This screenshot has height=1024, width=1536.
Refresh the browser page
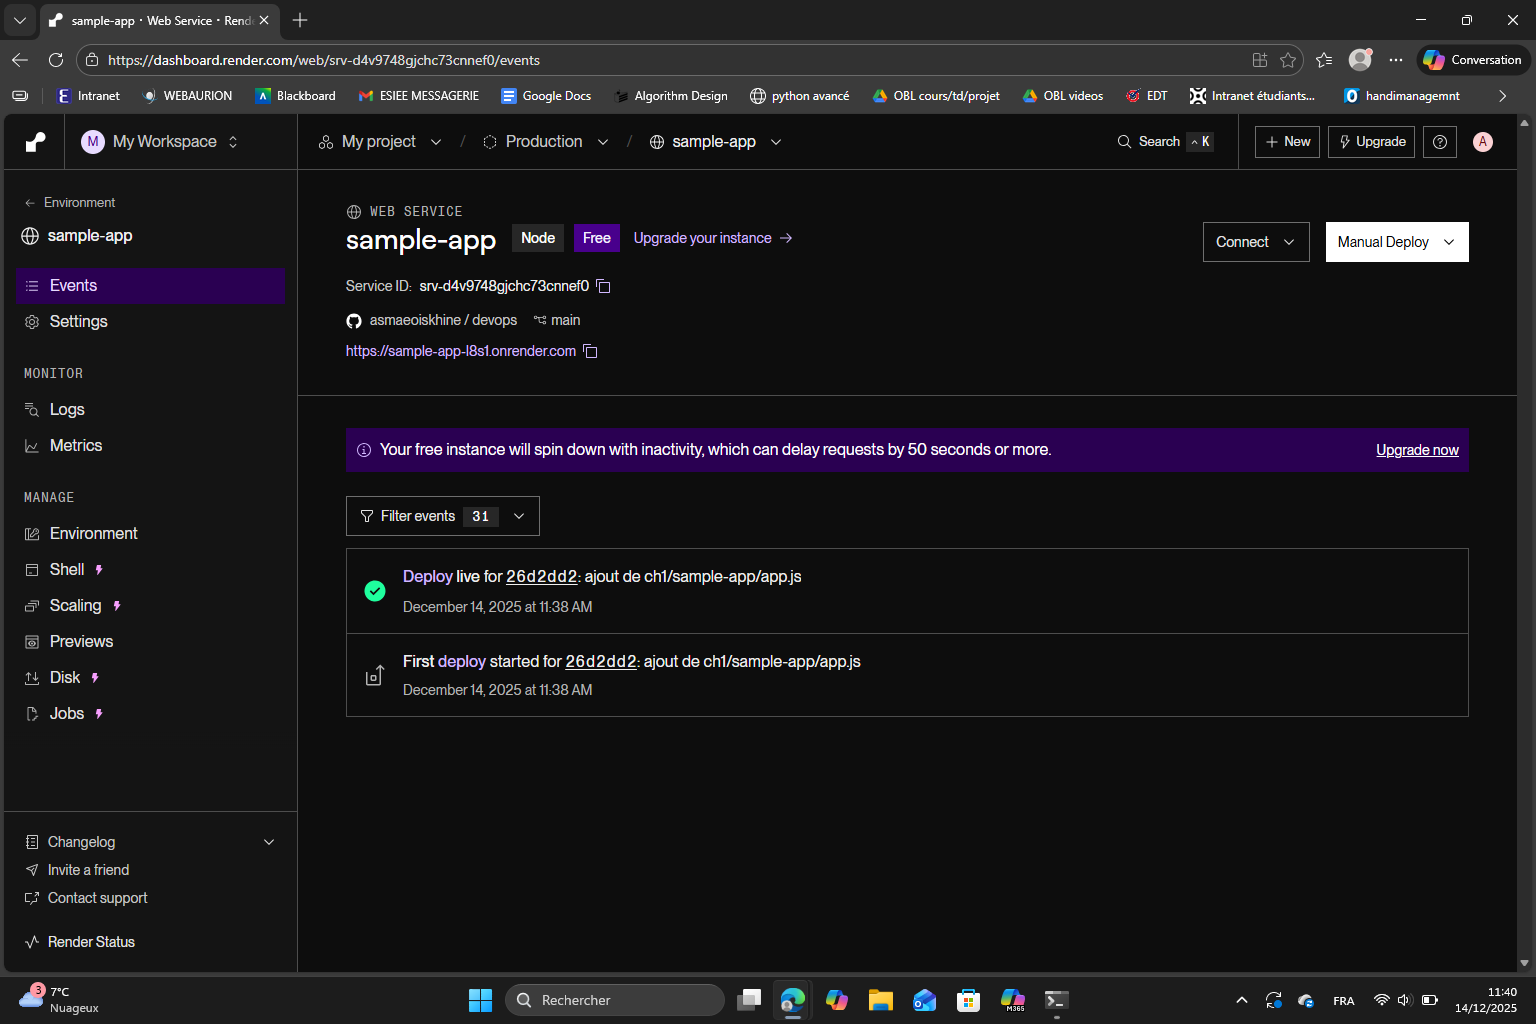(56, 60)
